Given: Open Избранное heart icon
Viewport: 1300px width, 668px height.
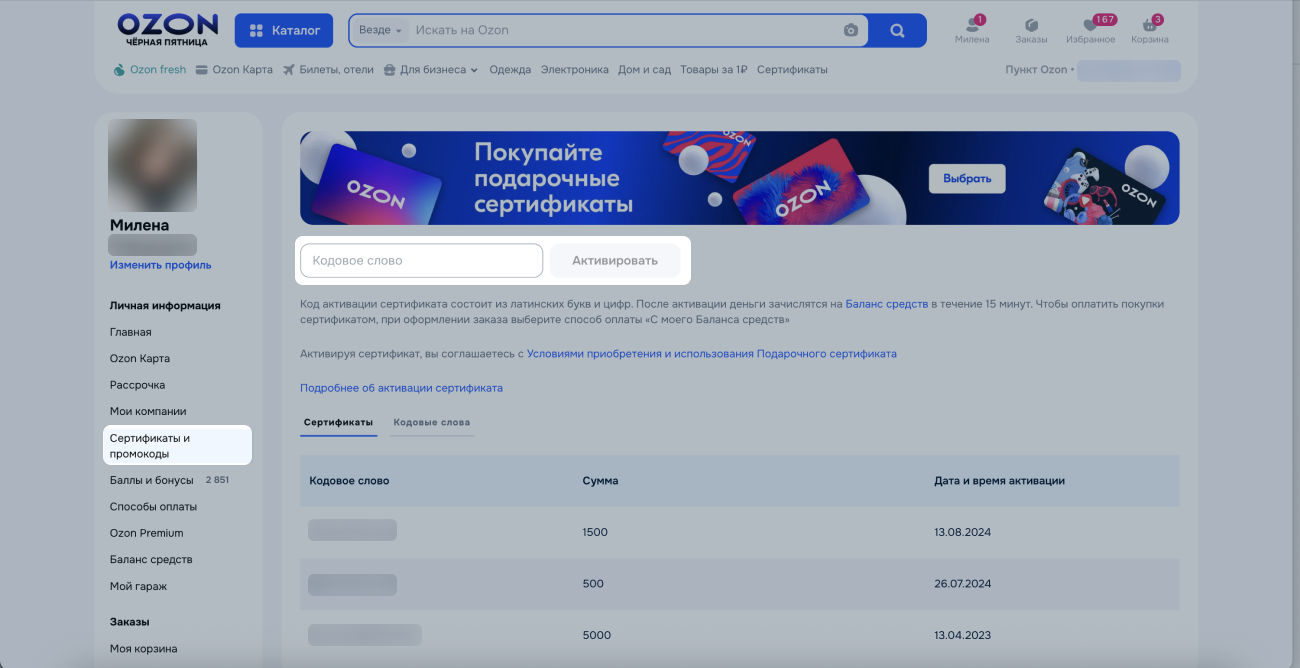Looking at the screenshot, I should pos(1090,27).
